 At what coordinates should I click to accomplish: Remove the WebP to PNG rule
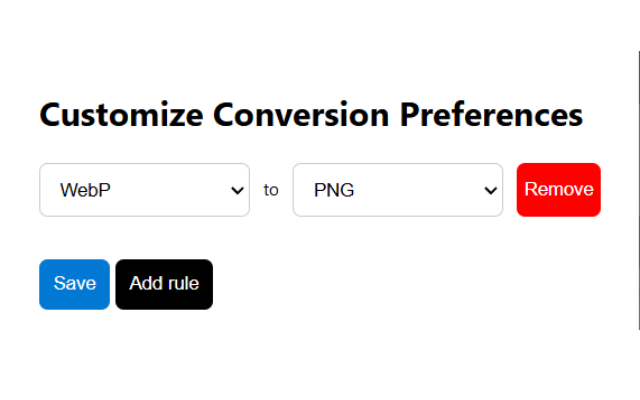click(558, 190)
